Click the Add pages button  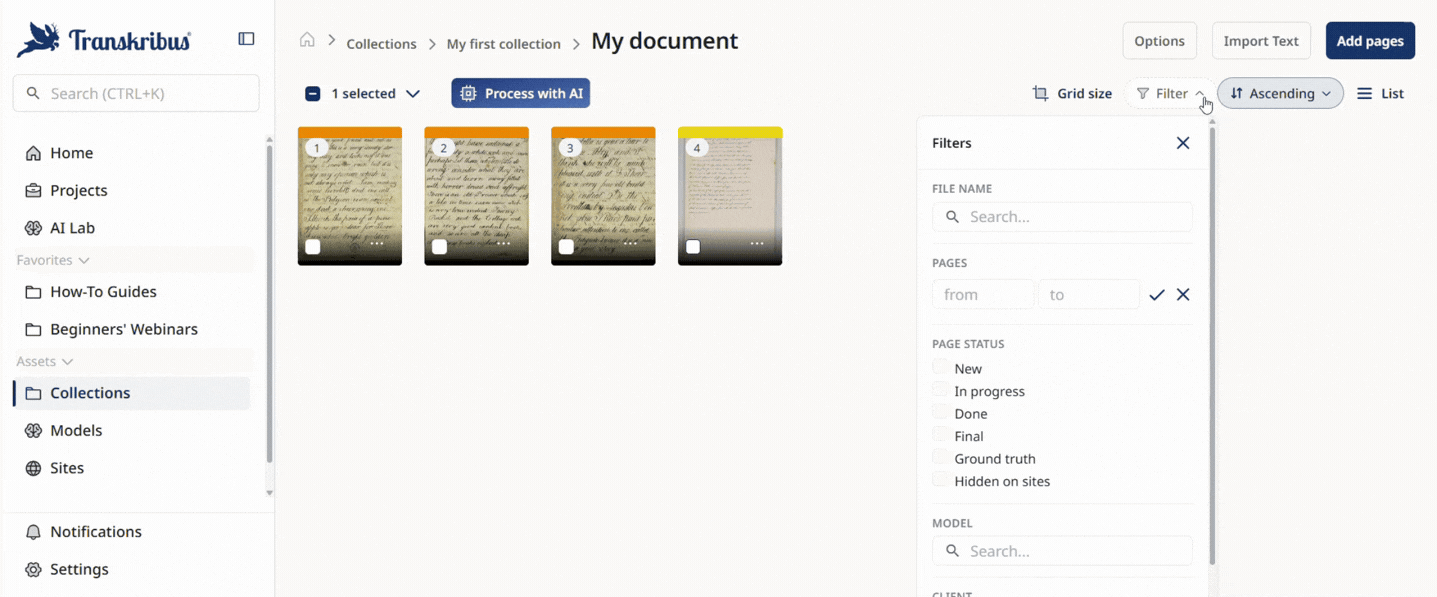[1370, 41]
